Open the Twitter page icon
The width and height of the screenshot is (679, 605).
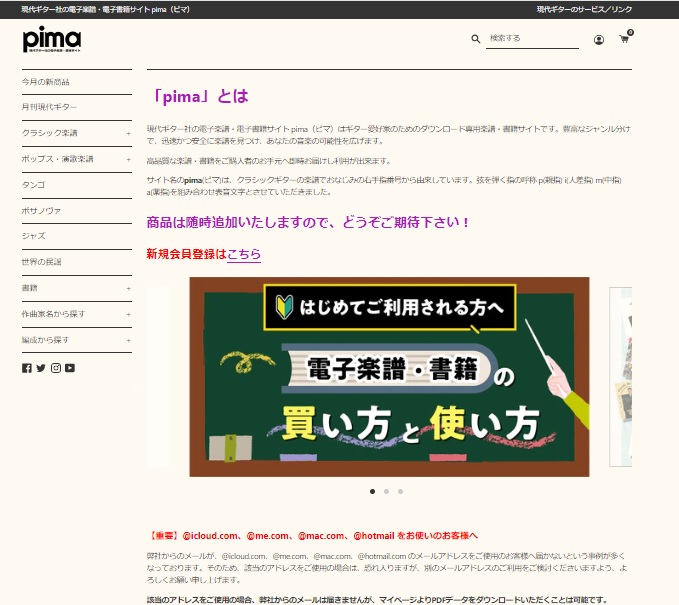point(41,368)
